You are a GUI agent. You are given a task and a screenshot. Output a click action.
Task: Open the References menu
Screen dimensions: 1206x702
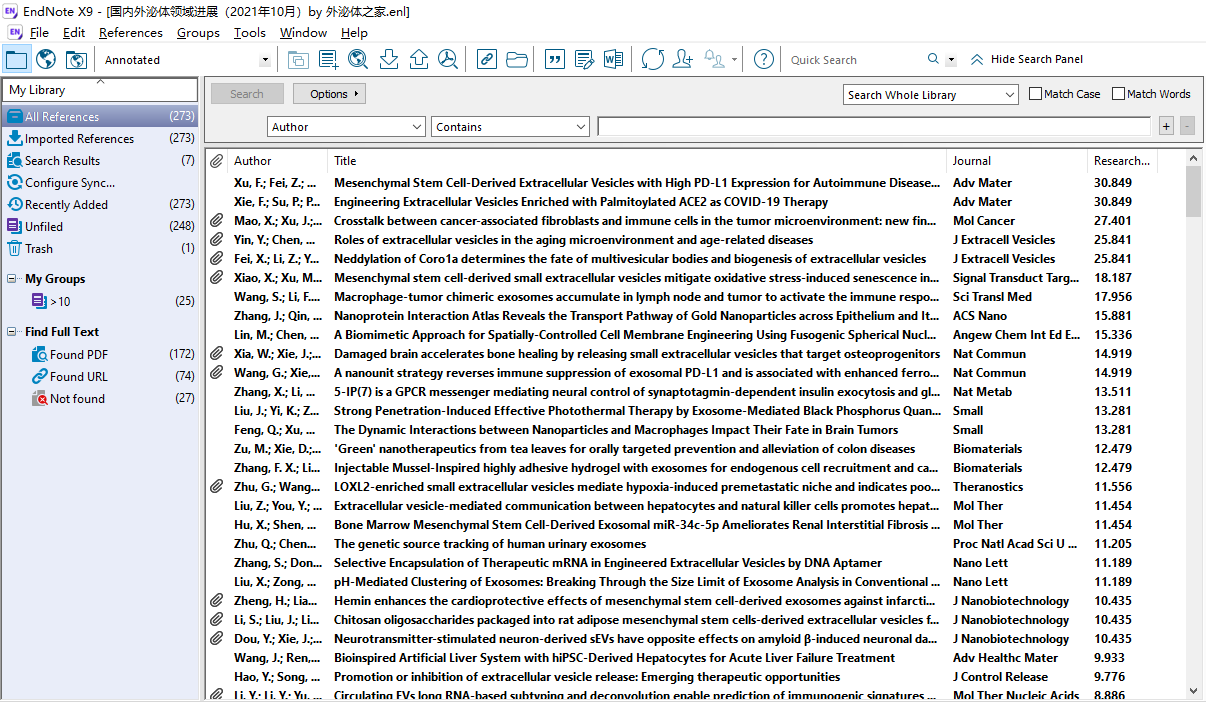[x=131, y=32]
